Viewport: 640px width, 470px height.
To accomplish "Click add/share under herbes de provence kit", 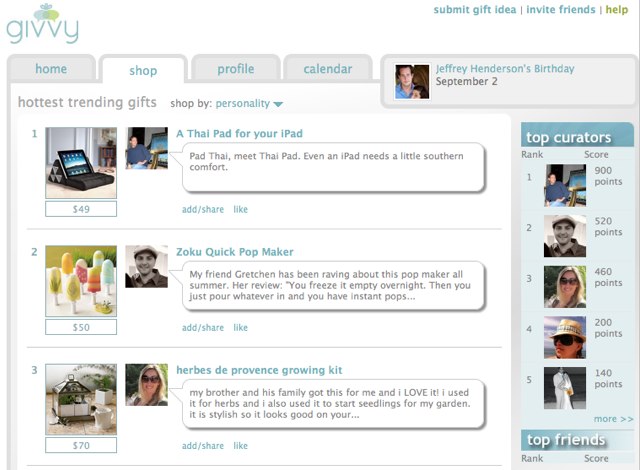I will tap(203, 446).
